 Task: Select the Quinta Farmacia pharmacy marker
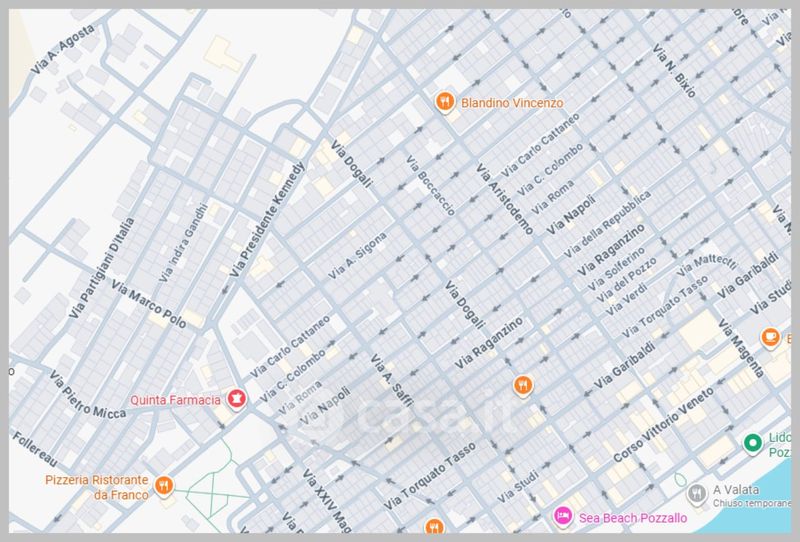coord(236,400)
